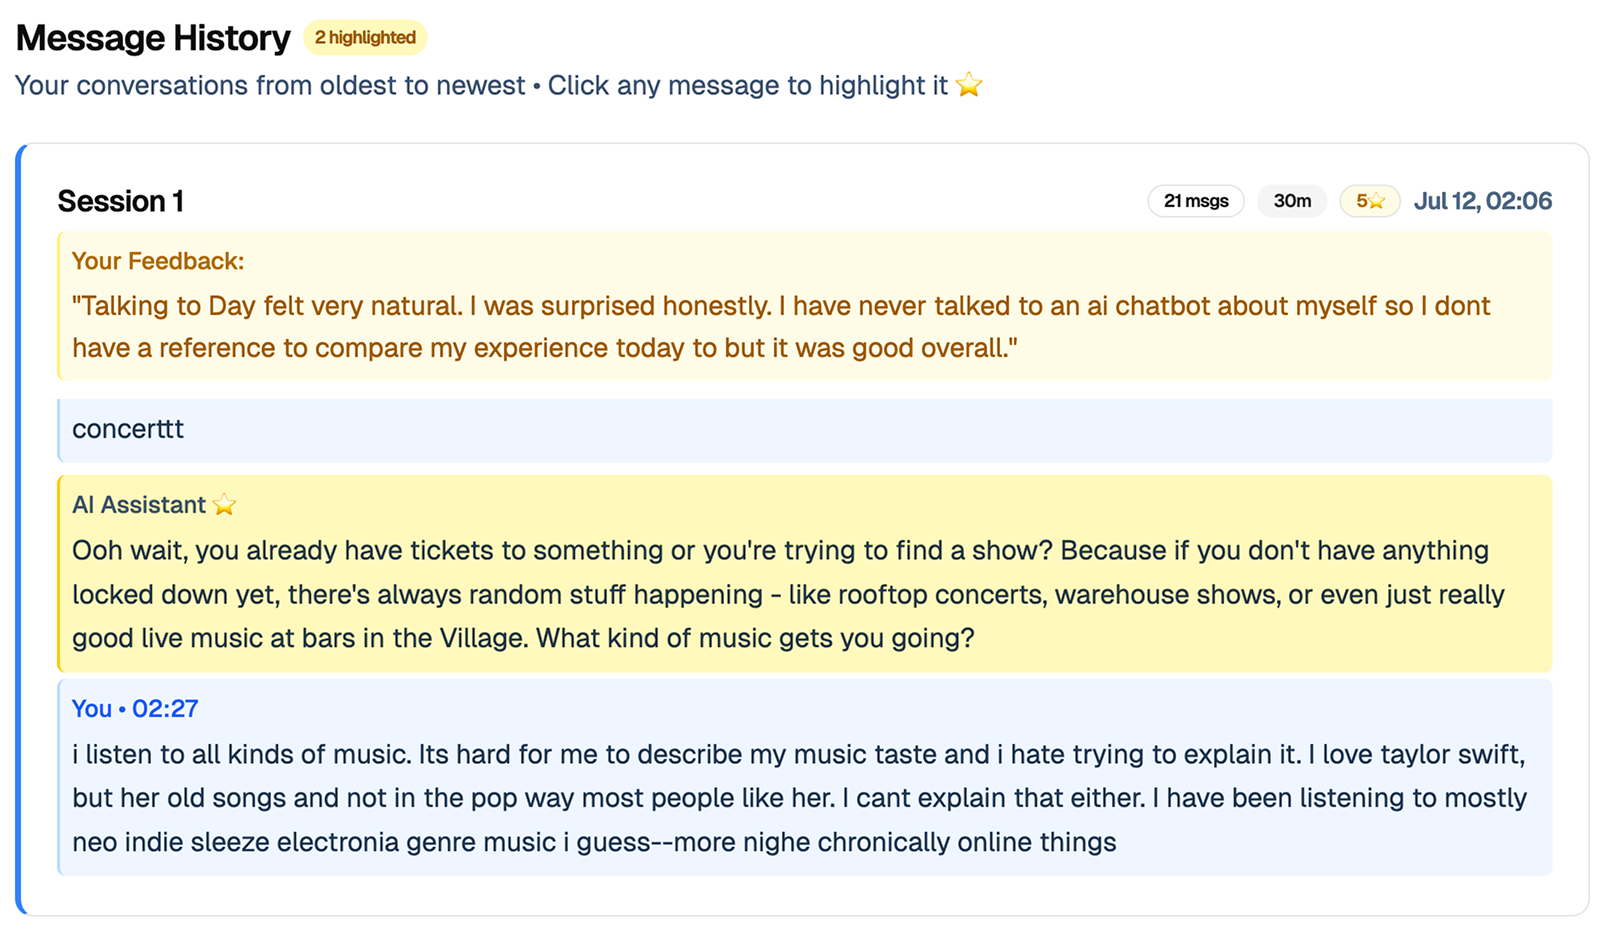This screenshot has height=926, width=1607.
Task: Click the "You • 02:27" sender label
Action: coord(135,709)
